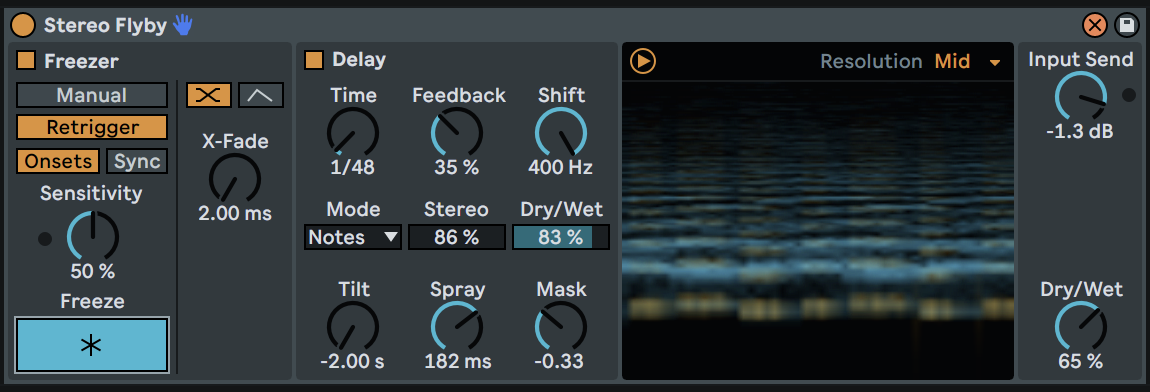Click the orange X delete device icon
This screenshot has width=1150, height=392.
(x=1095, y=26)
